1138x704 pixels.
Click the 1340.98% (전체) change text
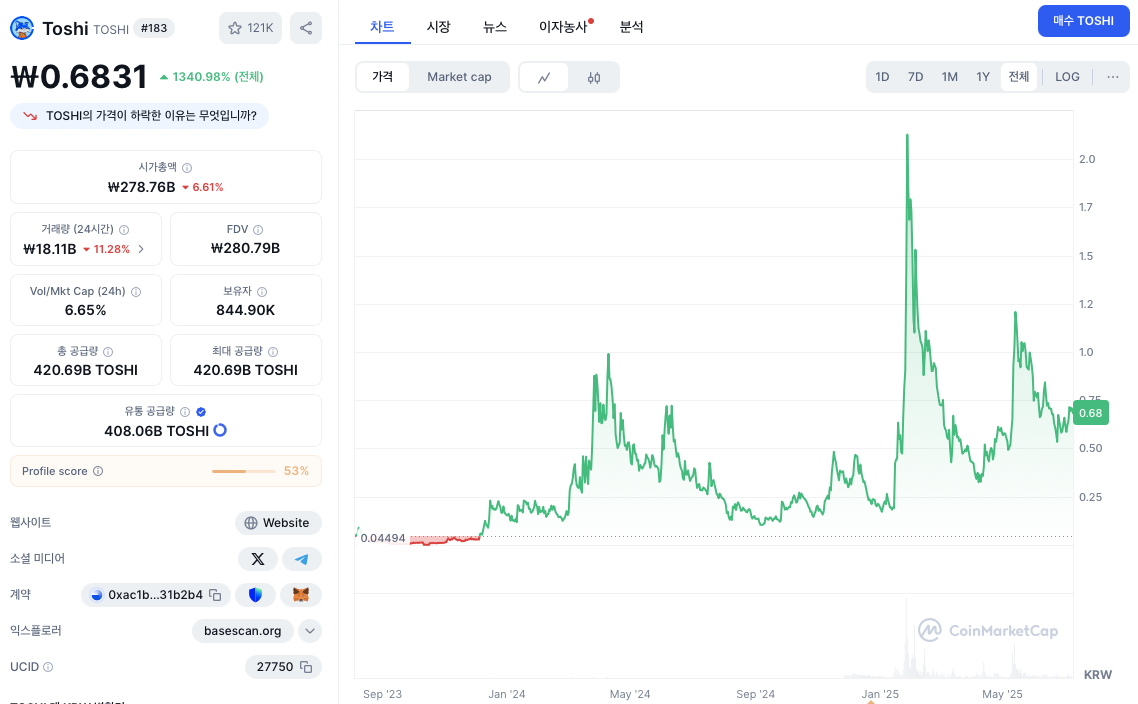pyautogui.click(x=217, y=77)
